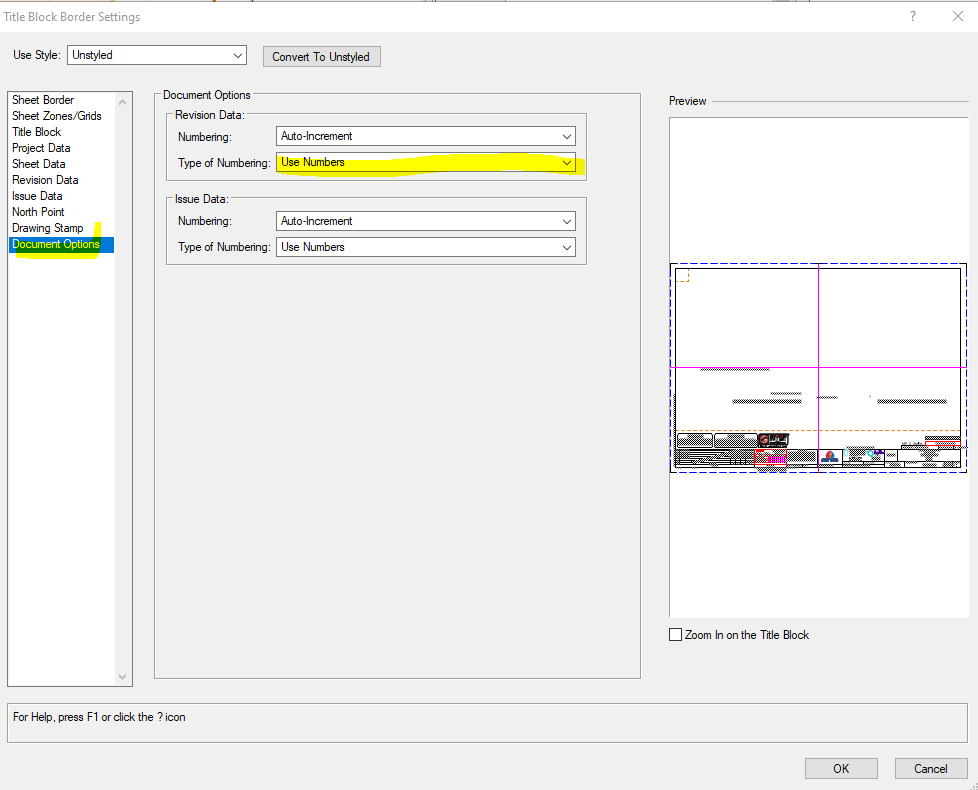978x790 pixels.
Task: Select North Point settings
Action: (37, 211)
